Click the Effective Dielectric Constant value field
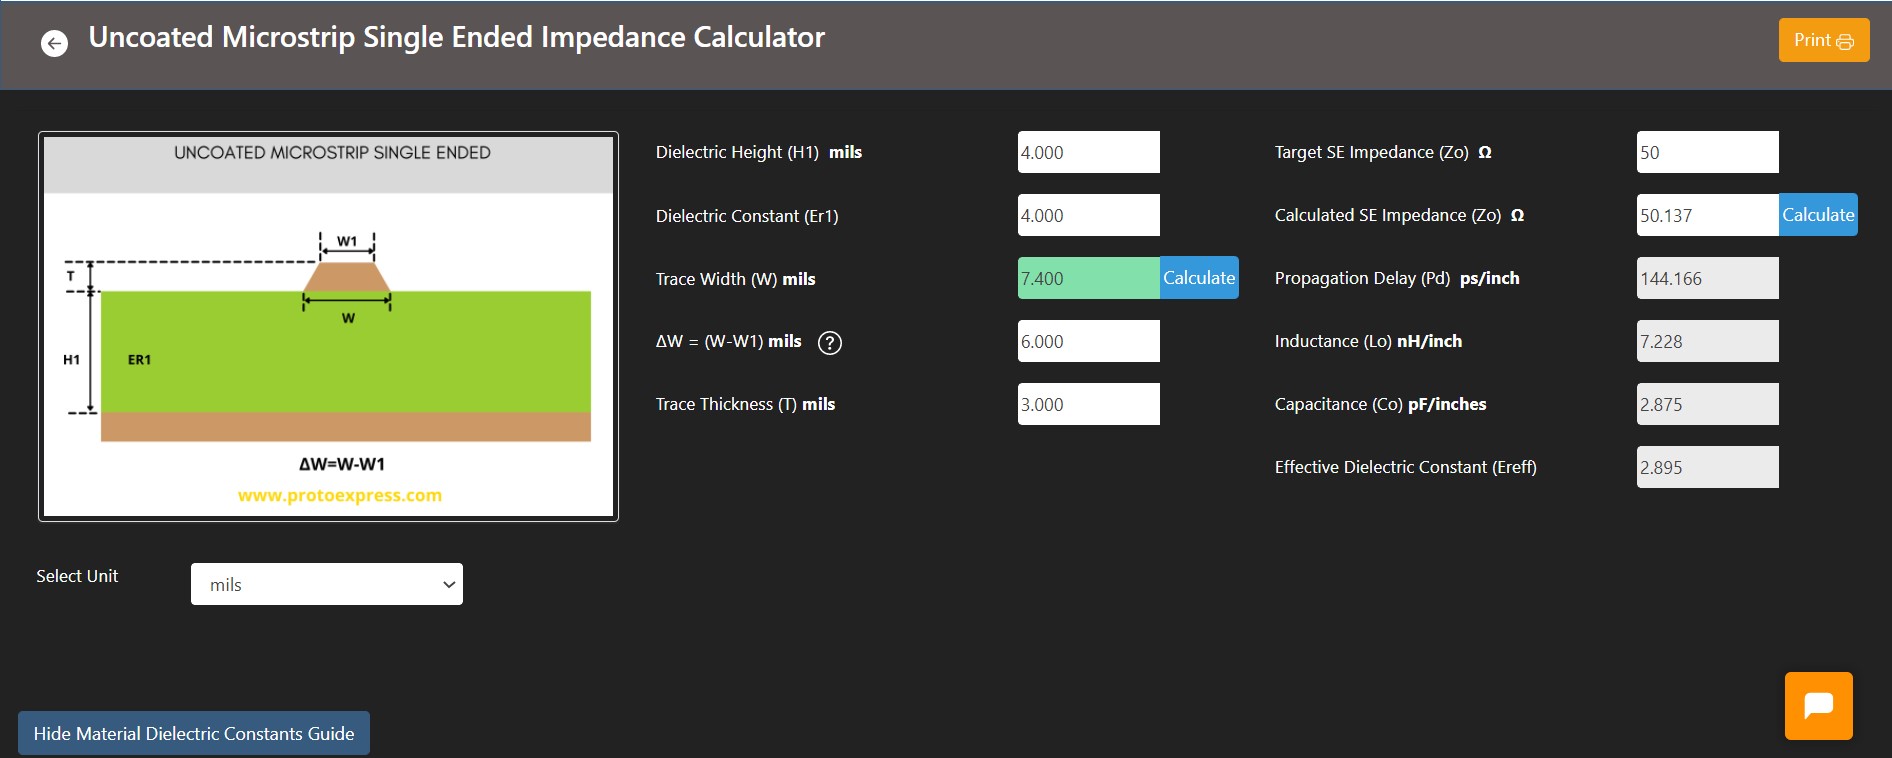Image resolution: width=1892 pixels, height=758 pixels. click(x=1708, y=467)
